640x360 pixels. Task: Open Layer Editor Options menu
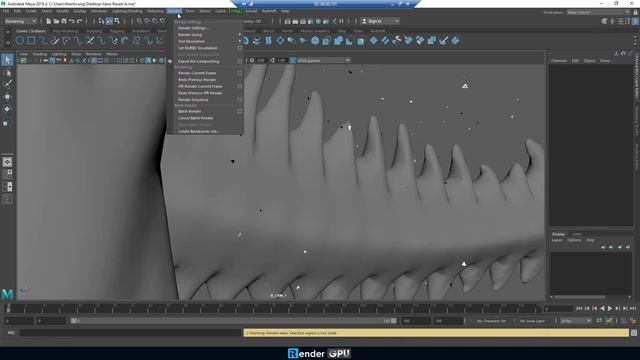coord(574,240)
